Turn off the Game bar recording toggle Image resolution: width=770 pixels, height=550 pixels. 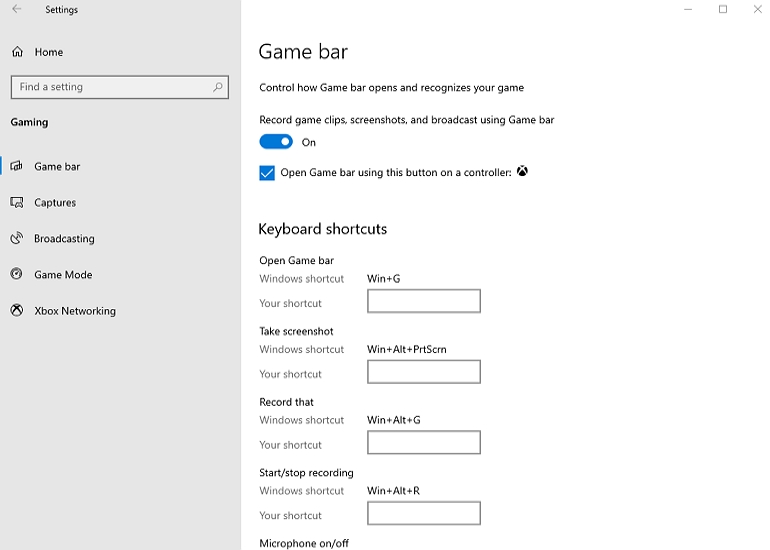pos(276,142)
